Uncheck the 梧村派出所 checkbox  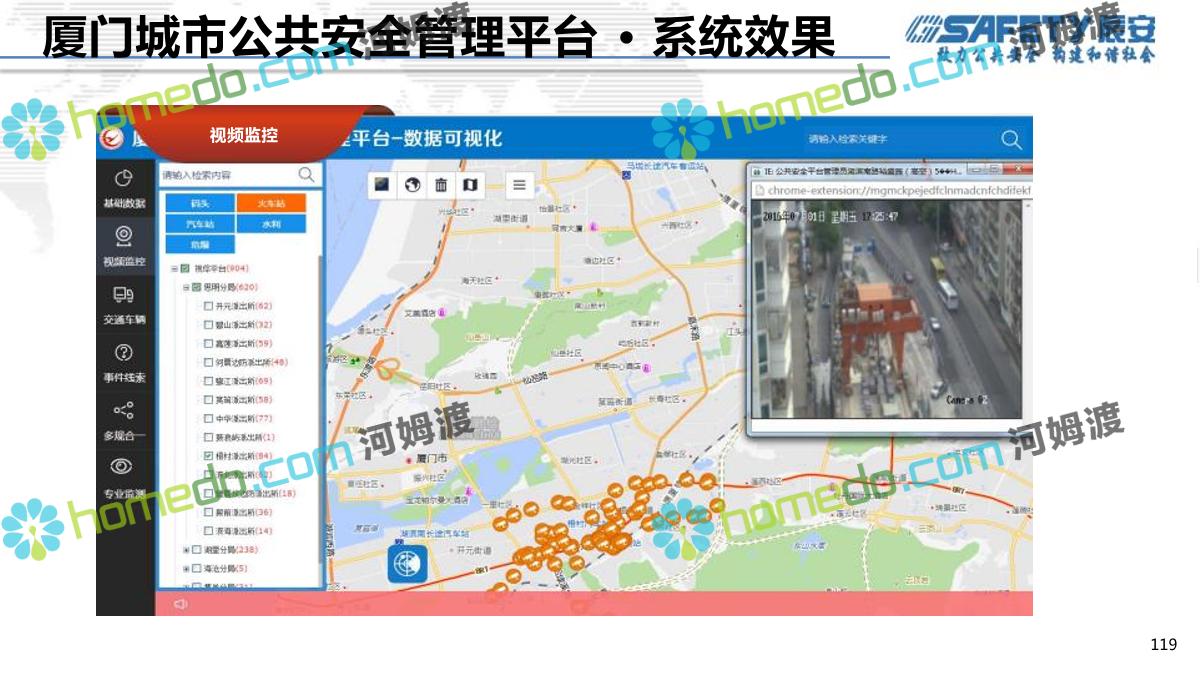208,456
